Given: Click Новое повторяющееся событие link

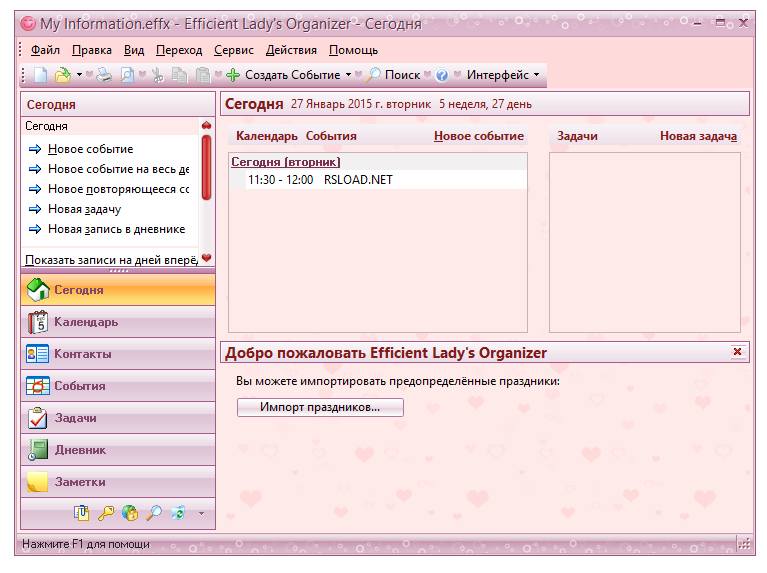Looking at the screenshot, I should (118, 189).
